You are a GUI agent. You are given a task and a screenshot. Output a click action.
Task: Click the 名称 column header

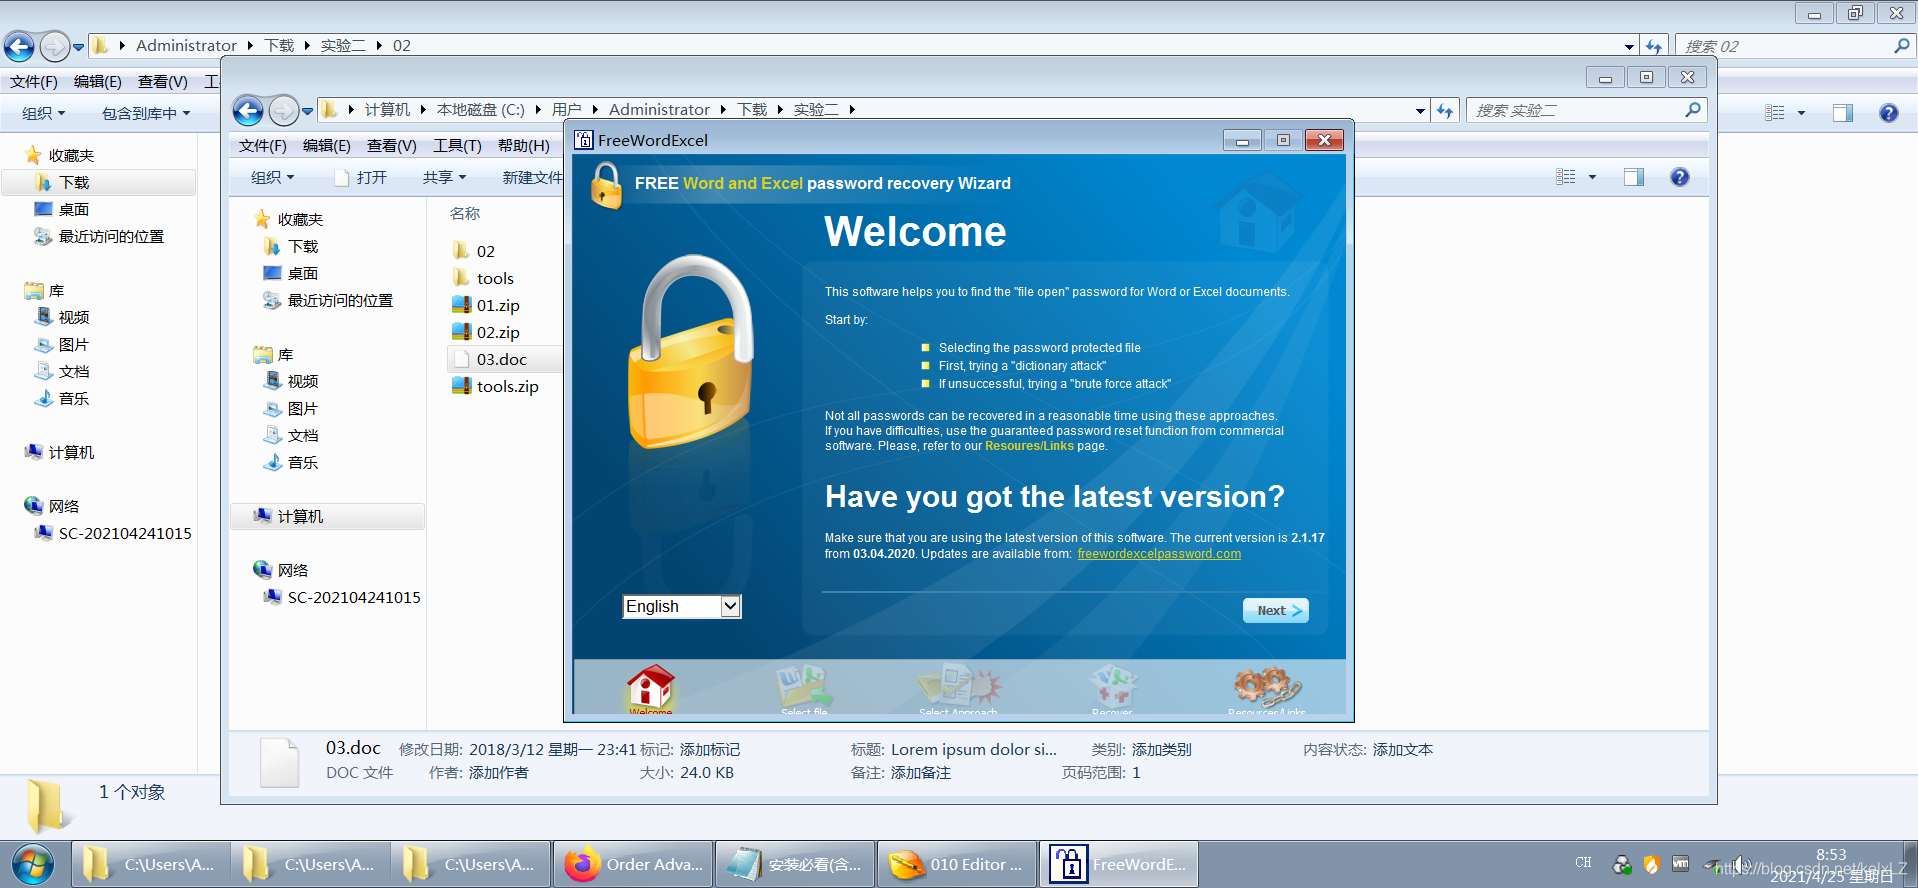tap(465, 213)
